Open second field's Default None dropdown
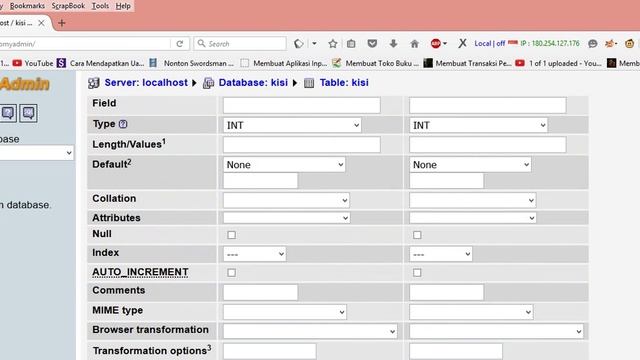 coord(470,164)
